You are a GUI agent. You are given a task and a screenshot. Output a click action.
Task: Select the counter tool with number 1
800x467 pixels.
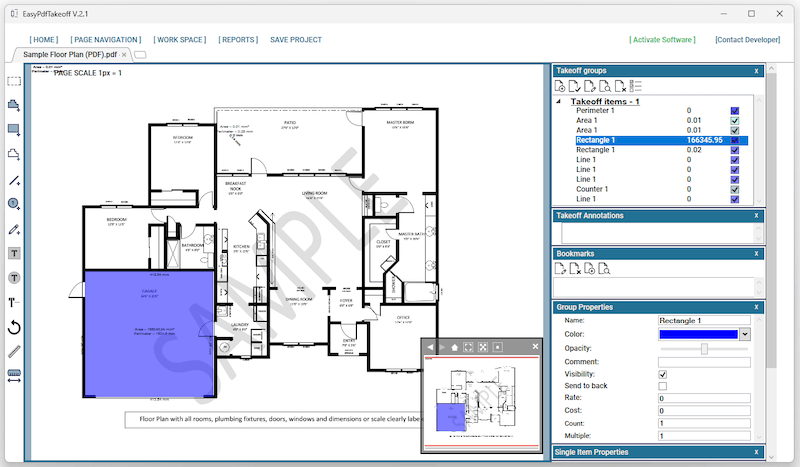tap(14, 204)
